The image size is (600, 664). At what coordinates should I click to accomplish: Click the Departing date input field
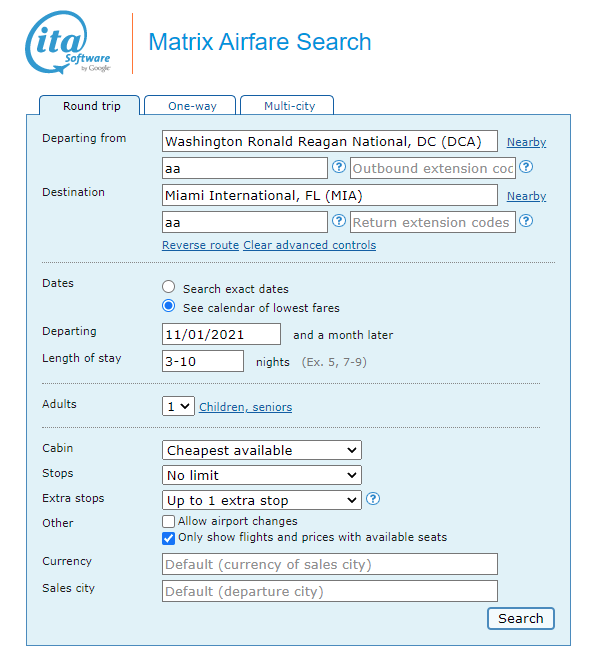[x=221, y=334]
